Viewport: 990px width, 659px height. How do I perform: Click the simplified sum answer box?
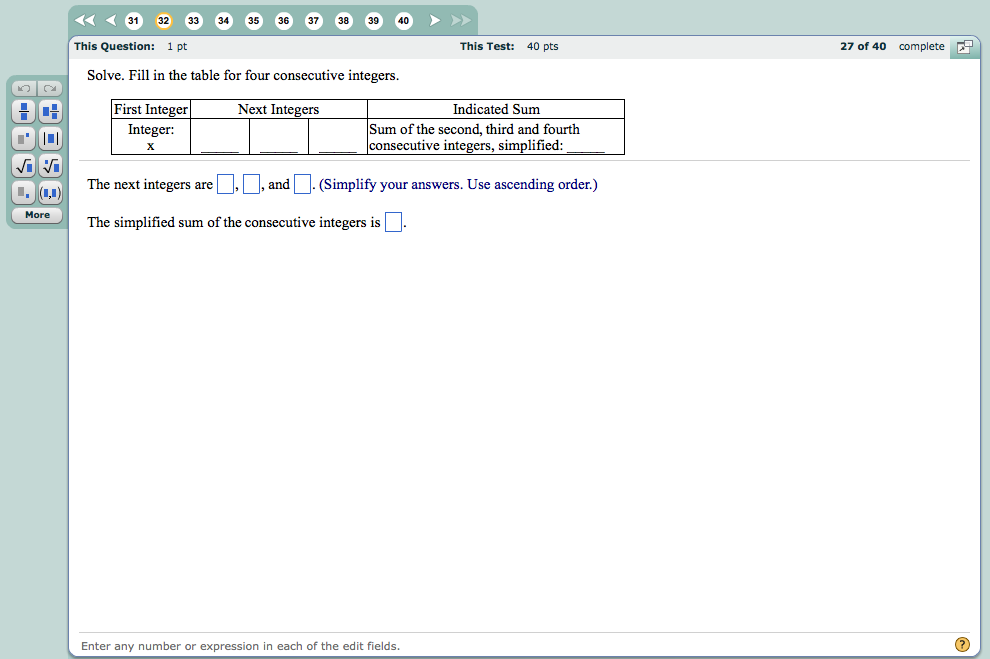(393, 223)
